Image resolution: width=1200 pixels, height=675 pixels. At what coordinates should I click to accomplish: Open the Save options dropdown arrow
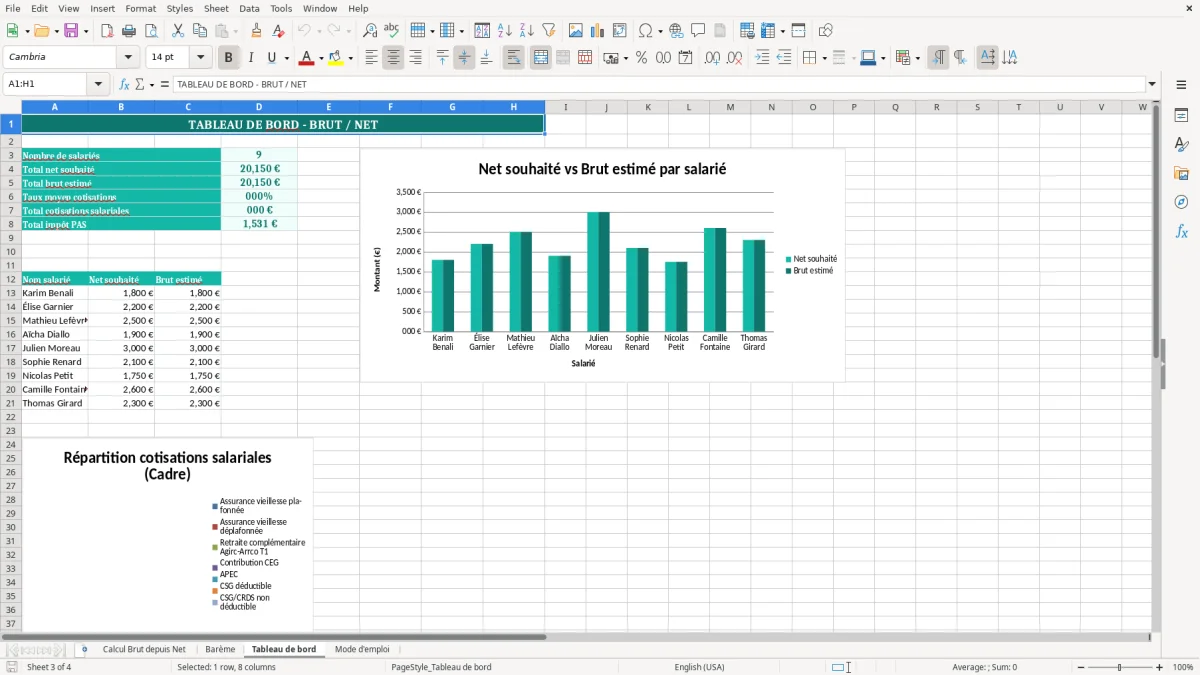[85, 31]
